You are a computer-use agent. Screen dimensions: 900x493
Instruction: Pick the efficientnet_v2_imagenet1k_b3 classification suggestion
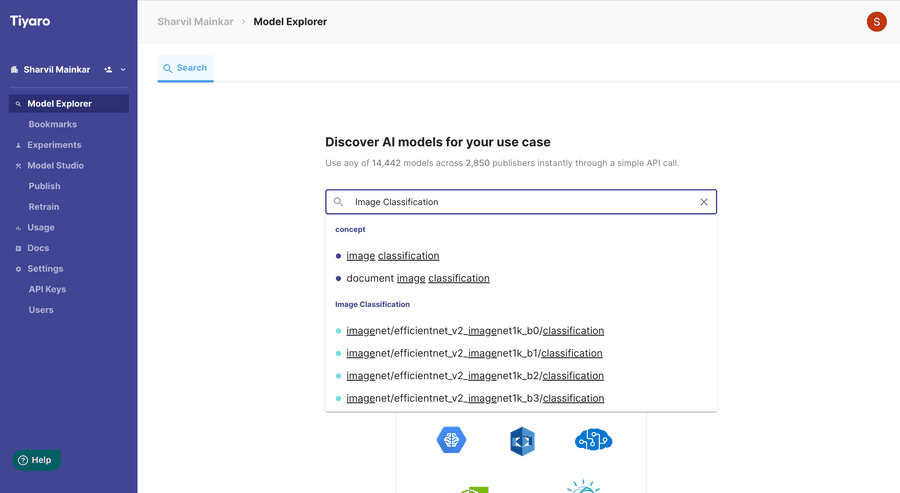point(474,398)
